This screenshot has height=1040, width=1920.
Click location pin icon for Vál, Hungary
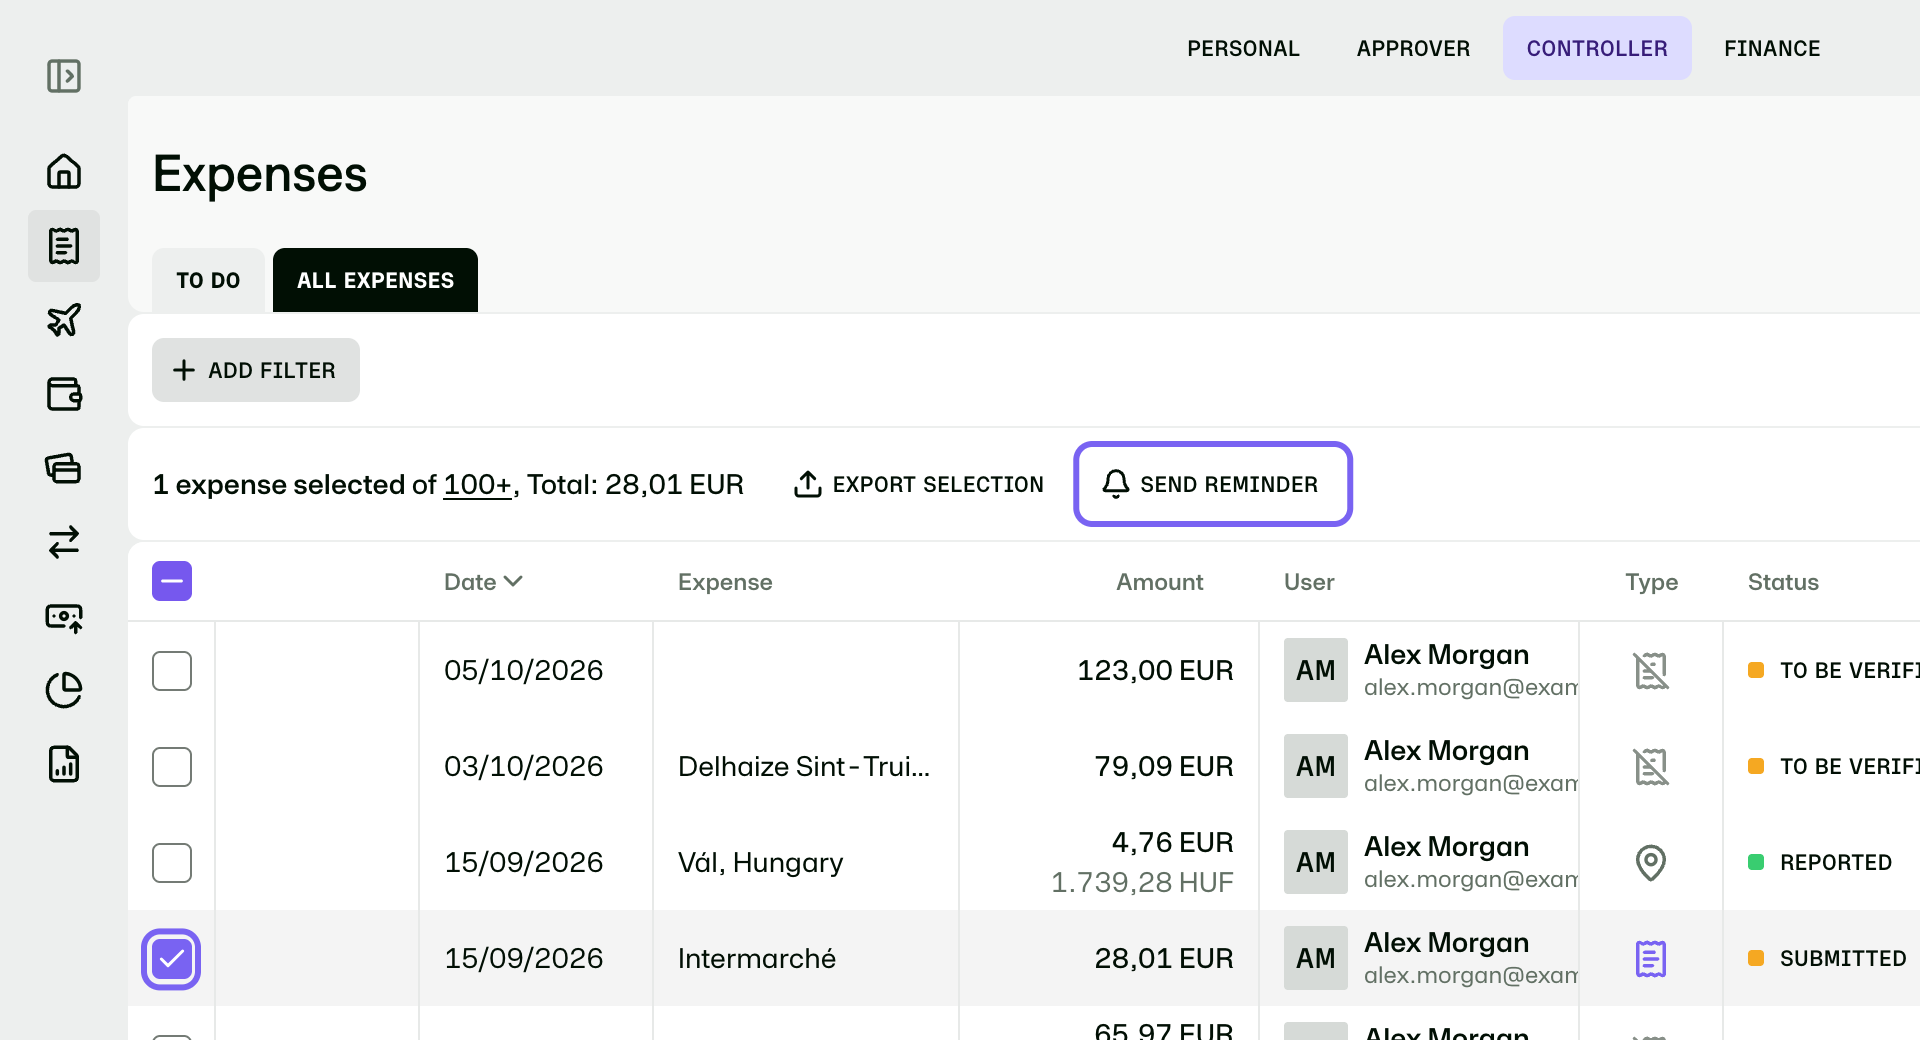click(x=1651, y=862)
